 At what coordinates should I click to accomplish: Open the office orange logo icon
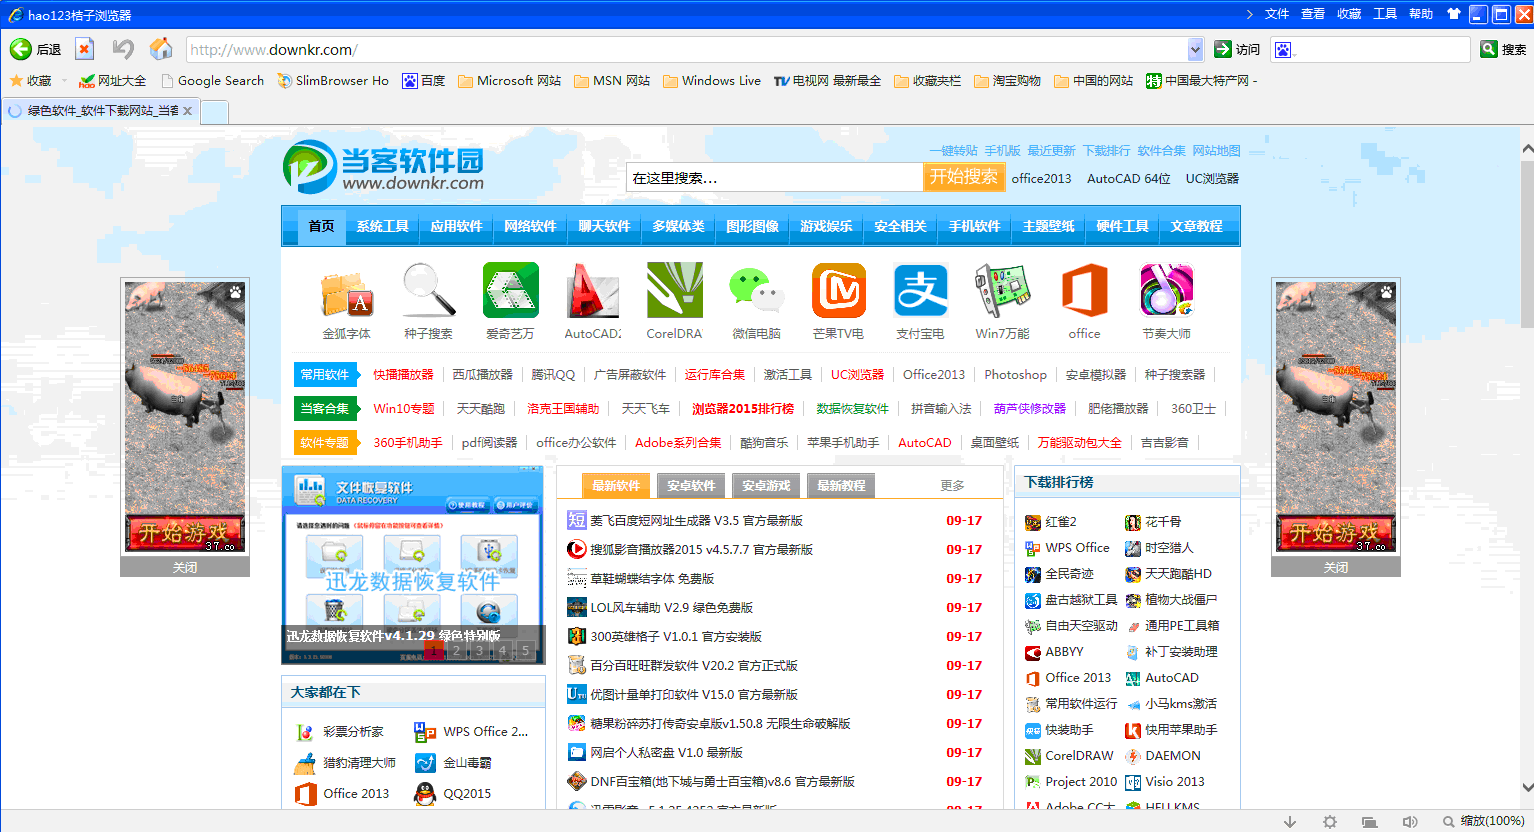coord(1085,290)
